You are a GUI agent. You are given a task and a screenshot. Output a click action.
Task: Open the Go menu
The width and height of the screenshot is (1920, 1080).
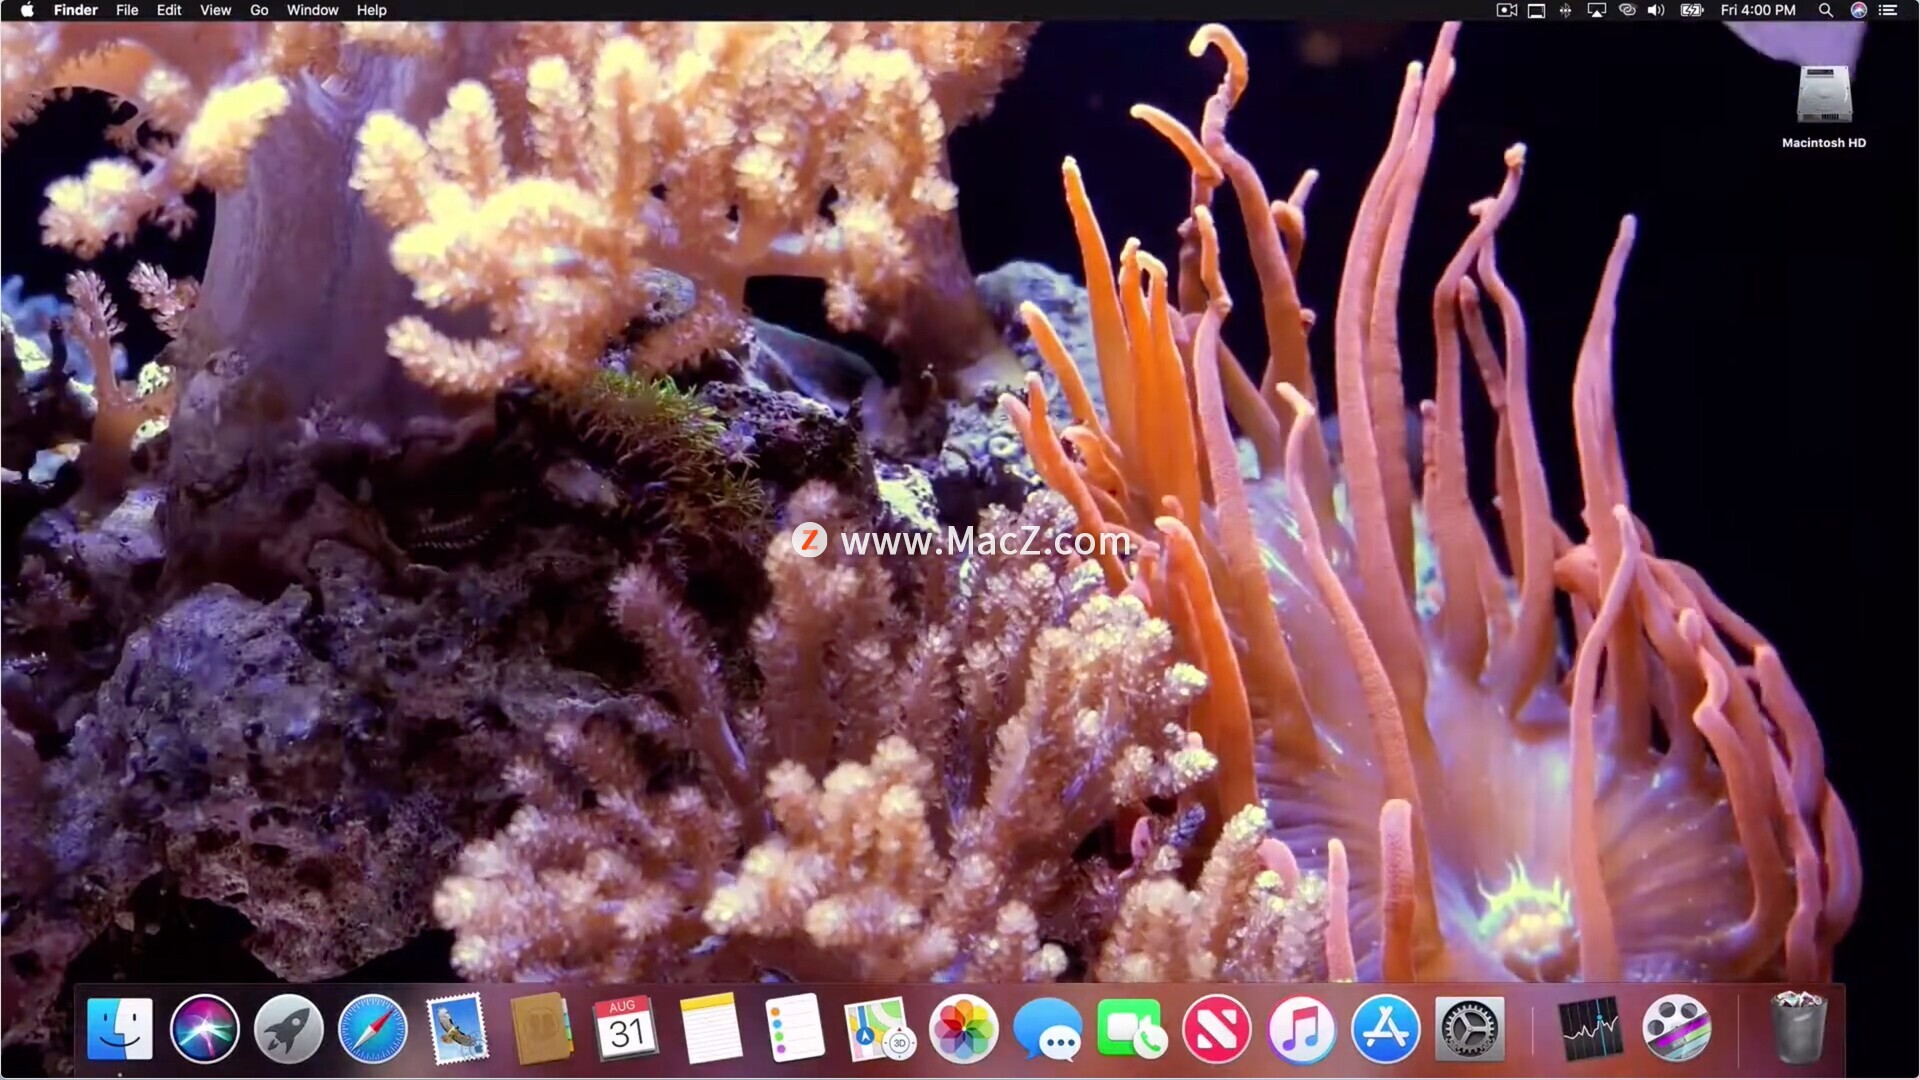pyautogui.click(x=259, y=10)
